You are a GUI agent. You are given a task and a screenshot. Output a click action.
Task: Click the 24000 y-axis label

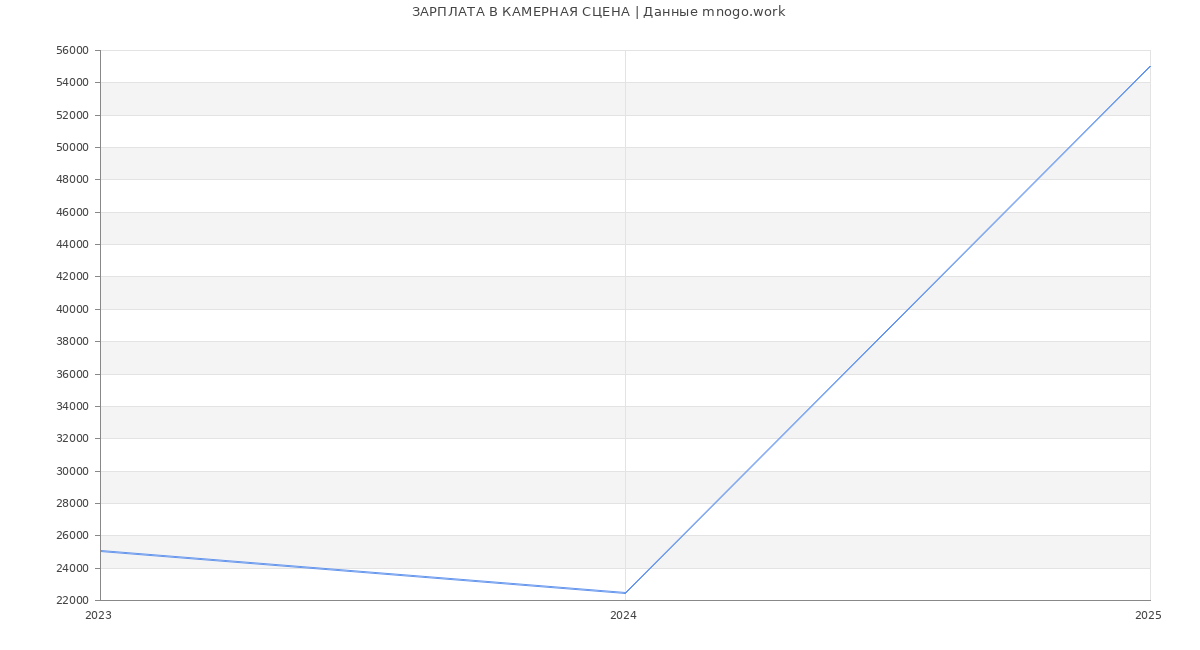72,569
